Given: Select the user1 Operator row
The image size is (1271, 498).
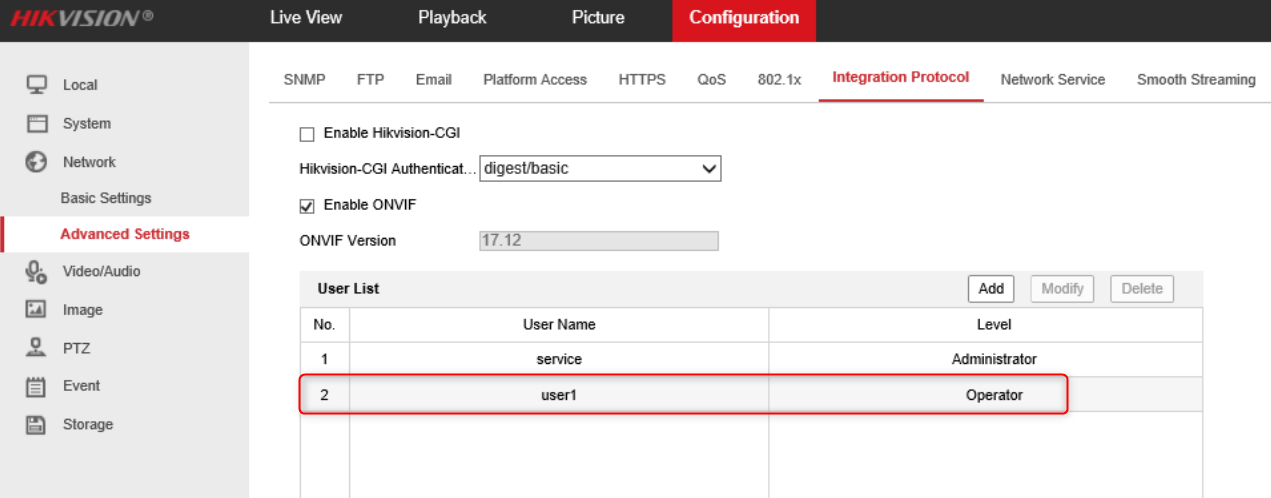Looking at the screenshot, I should (684, 395).
